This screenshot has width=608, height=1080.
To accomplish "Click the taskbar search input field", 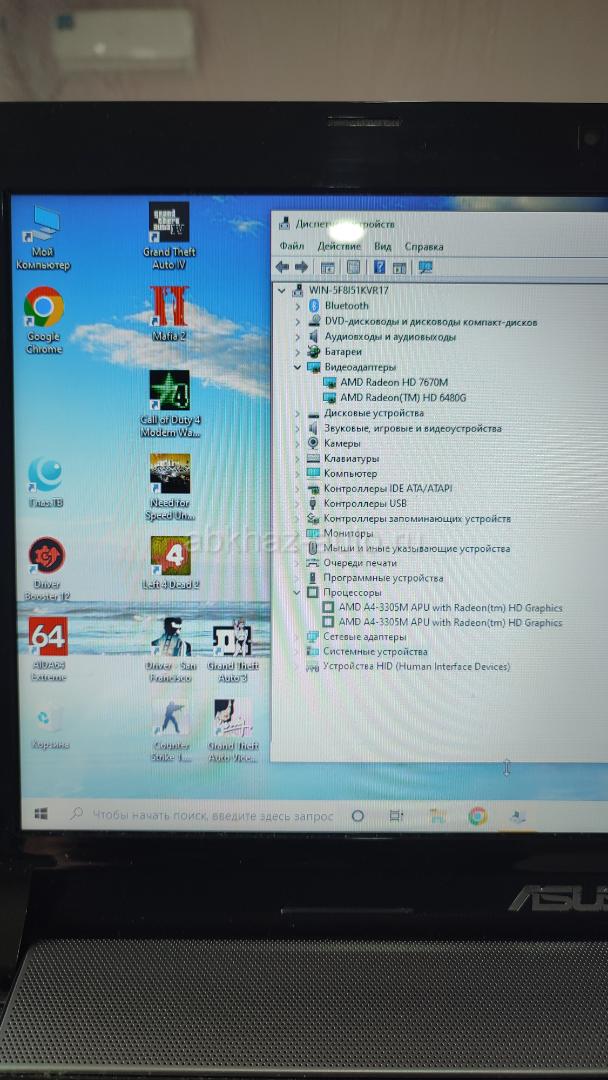I will pos(210,816).
